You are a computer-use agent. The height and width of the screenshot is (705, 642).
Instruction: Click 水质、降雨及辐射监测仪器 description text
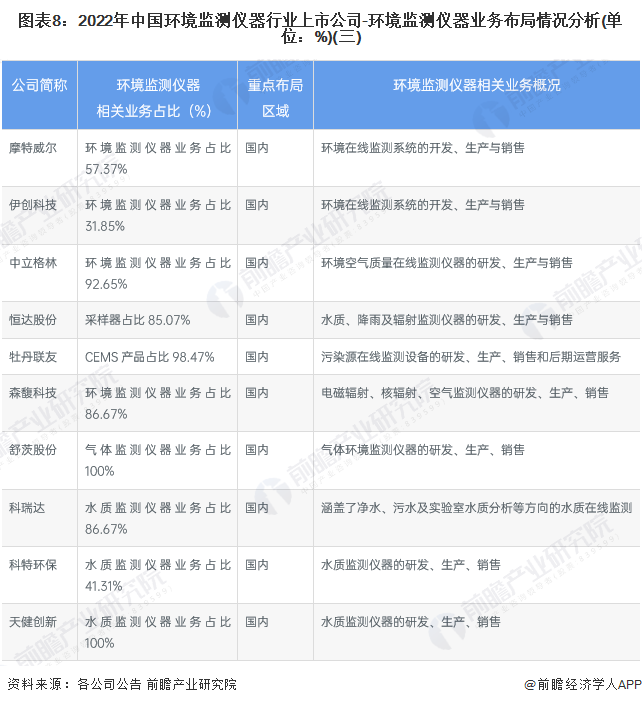(447, 320)
